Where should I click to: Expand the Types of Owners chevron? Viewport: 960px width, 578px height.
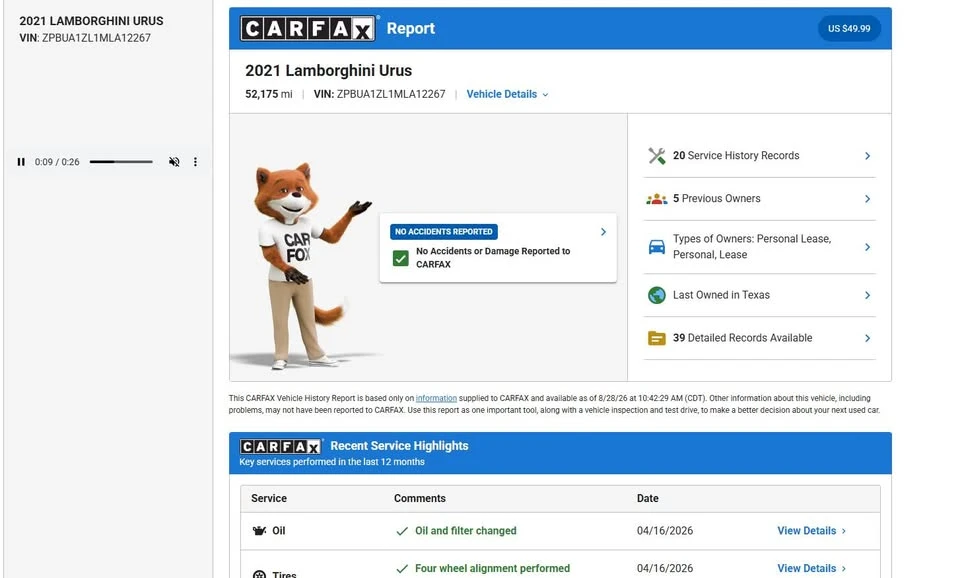click(x=868, y=247)
